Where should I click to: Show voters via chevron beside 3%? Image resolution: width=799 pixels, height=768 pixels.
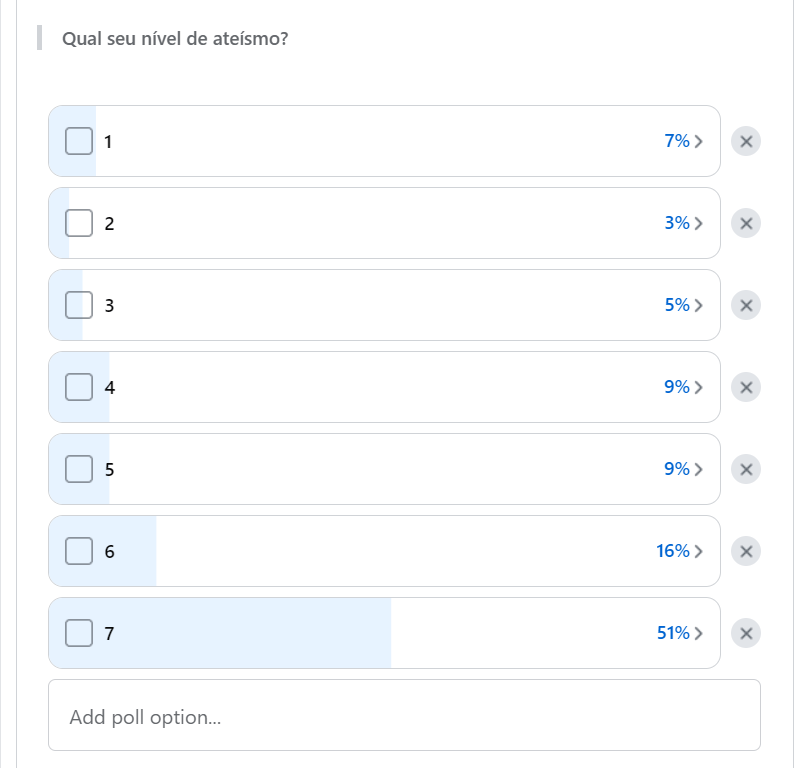699,224
